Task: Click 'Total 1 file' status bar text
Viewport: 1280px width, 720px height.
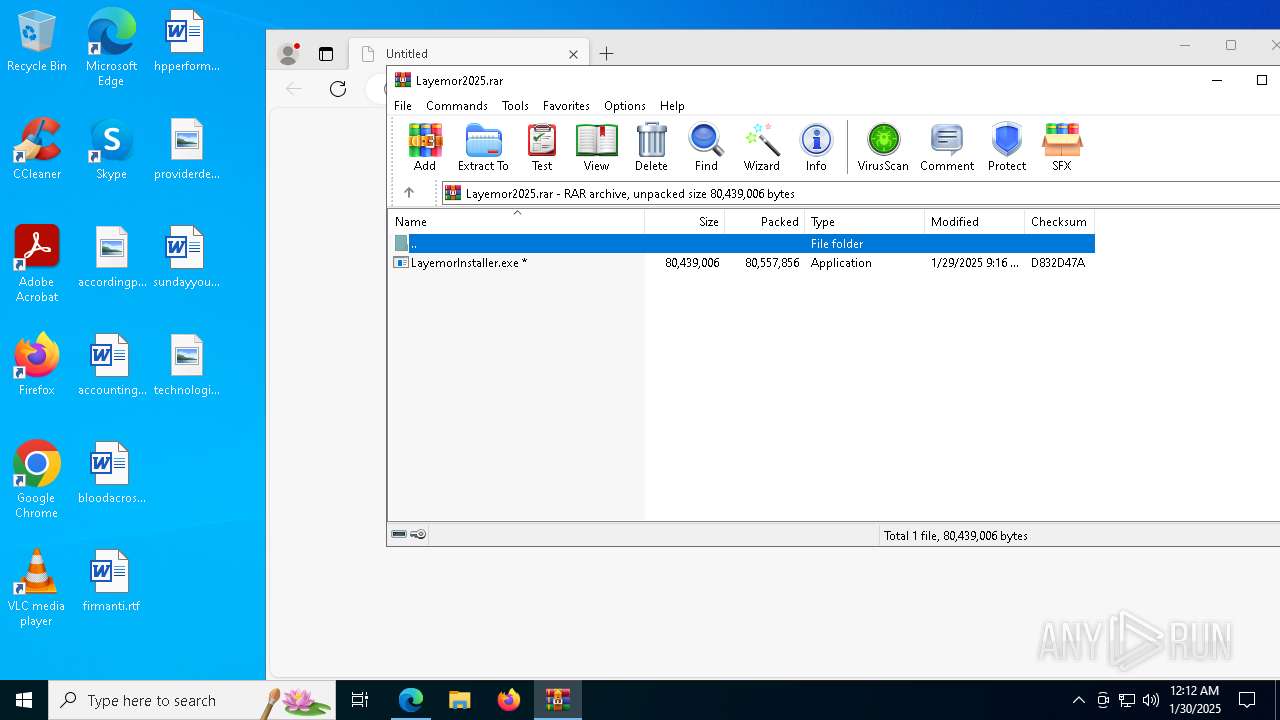Action: [x=956, y=536]
